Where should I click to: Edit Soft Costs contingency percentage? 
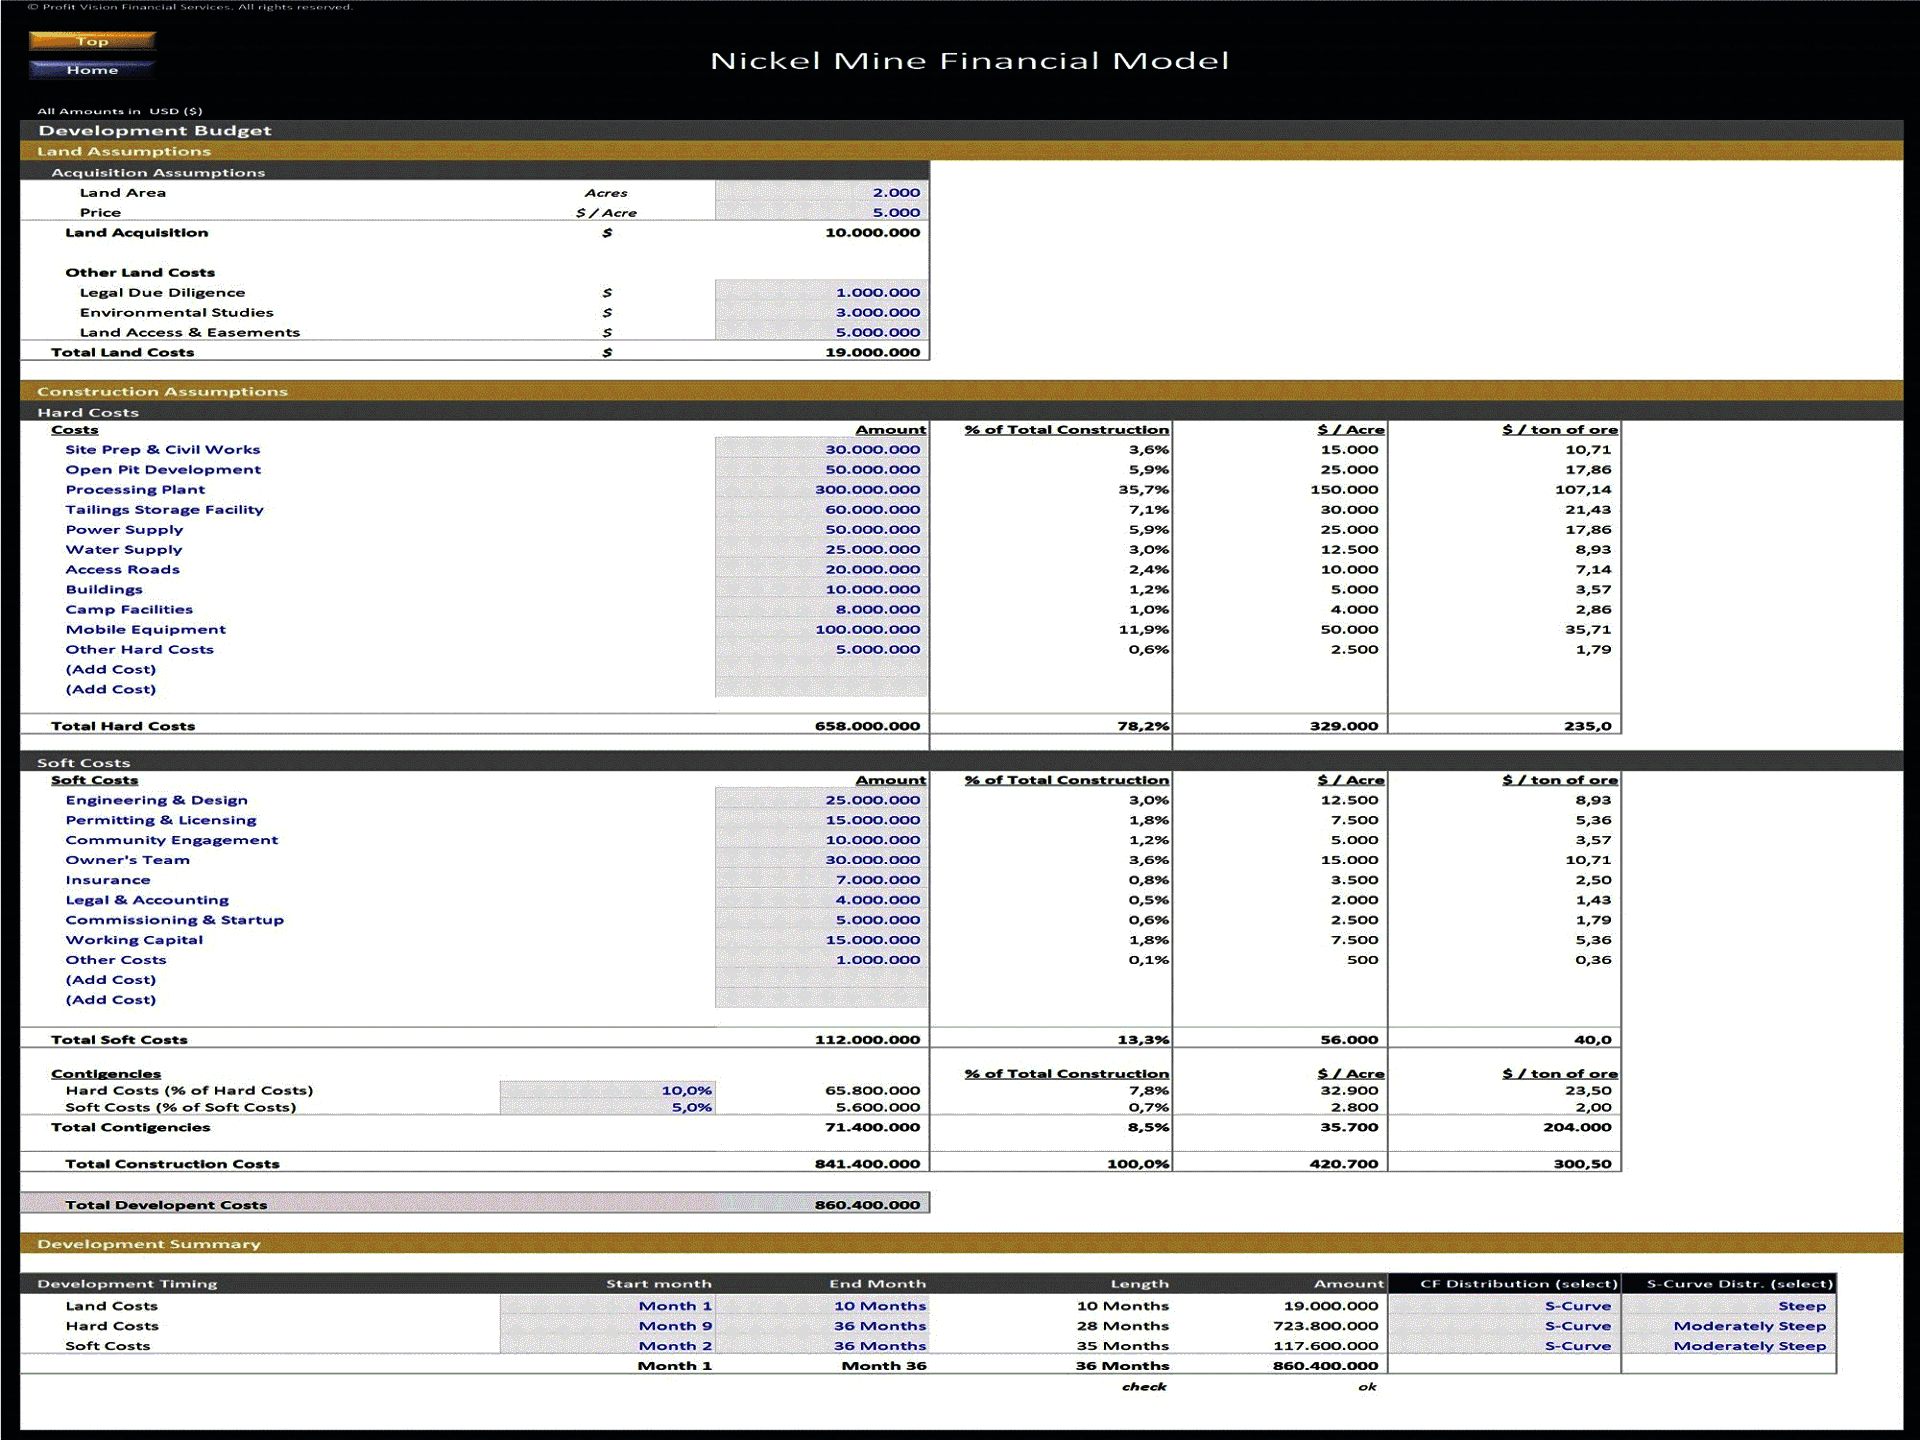click(607, 1108)
